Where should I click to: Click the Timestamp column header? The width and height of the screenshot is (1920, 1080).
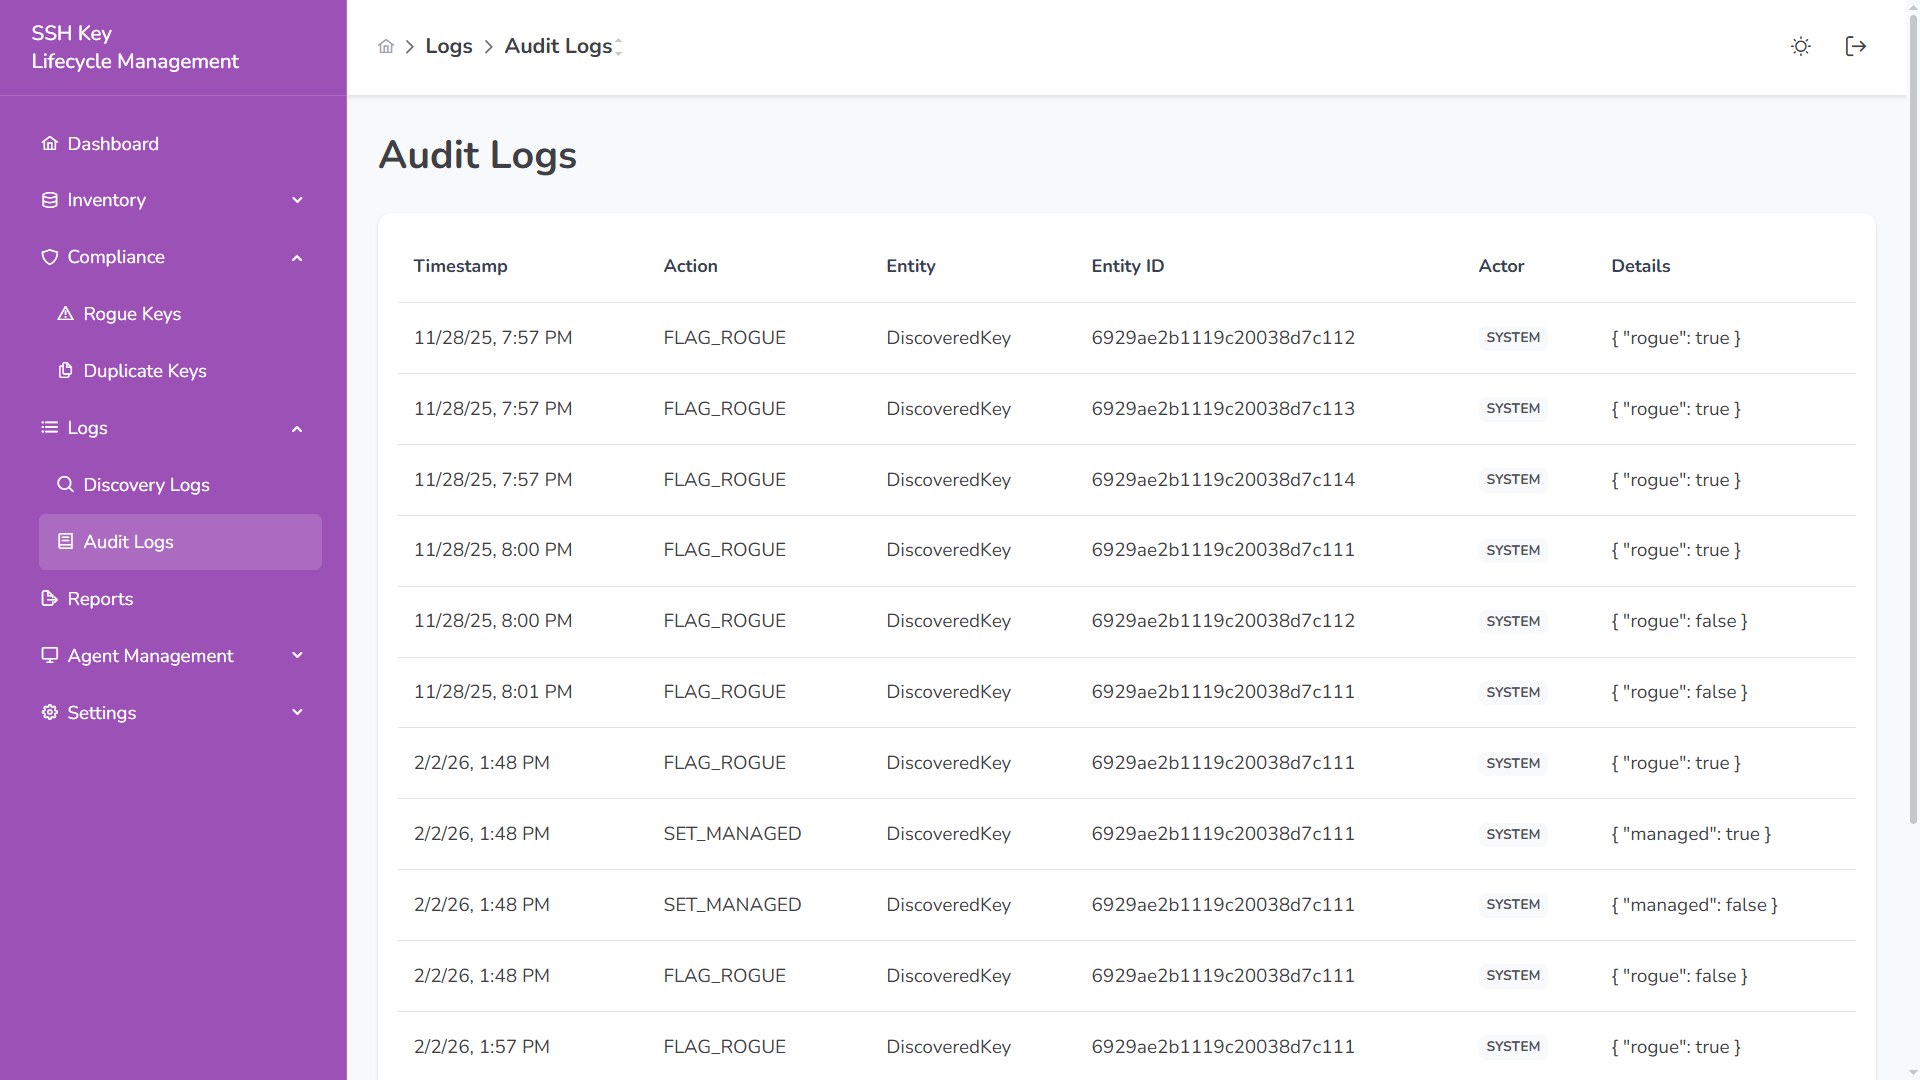(460, 266)
